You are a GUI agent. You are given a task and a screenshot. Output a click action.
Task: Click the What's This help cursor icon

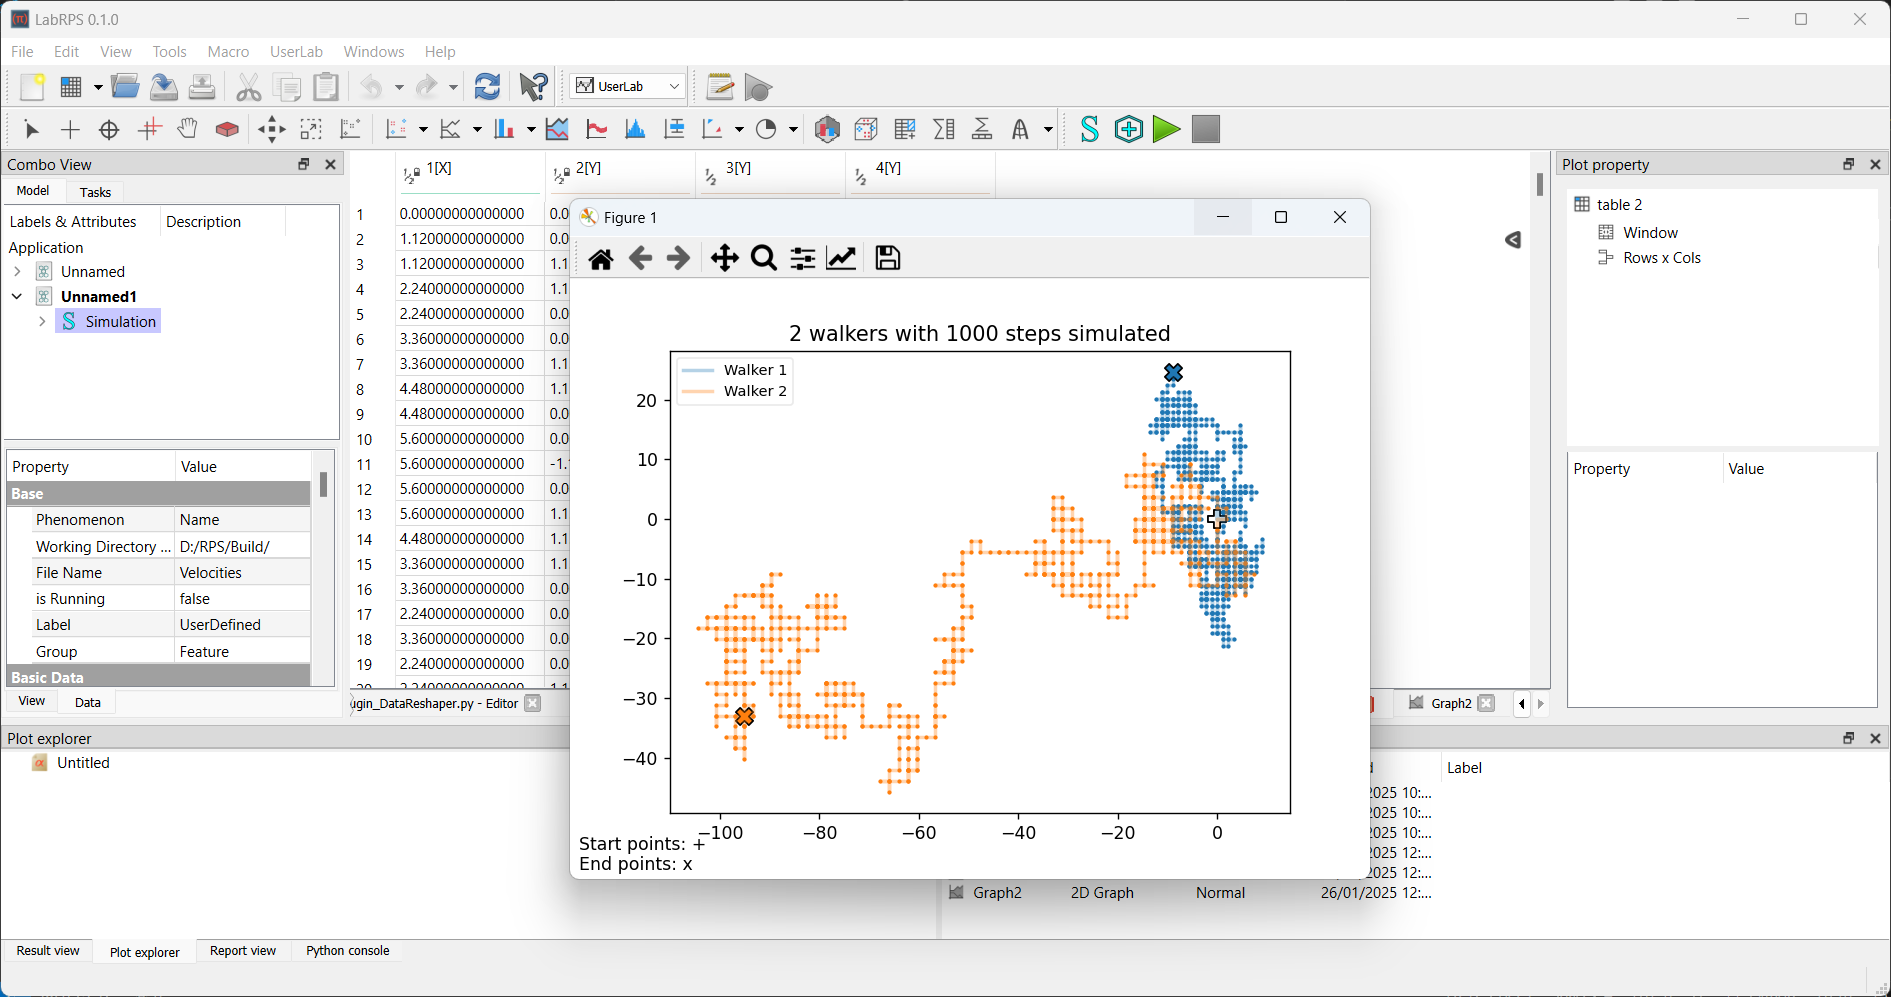coord(533,87)
